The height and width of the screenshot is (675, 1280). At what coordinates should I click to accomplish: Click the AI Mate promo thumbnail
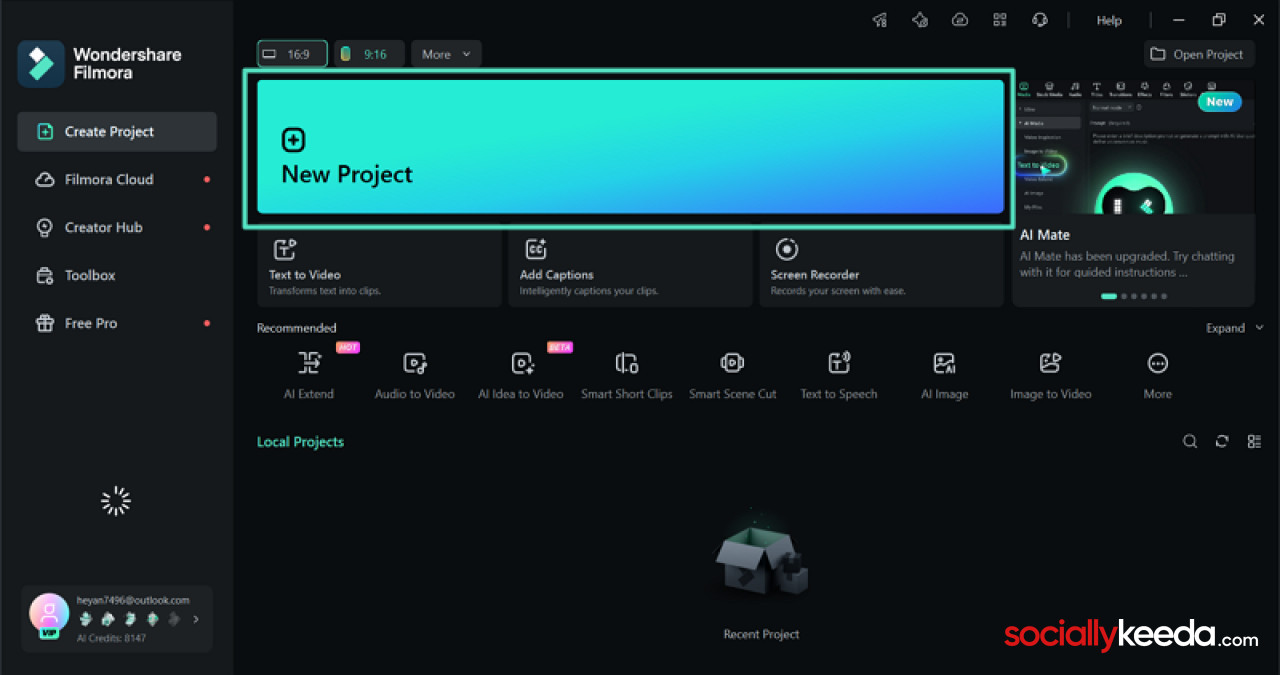tap(1133, 147)
